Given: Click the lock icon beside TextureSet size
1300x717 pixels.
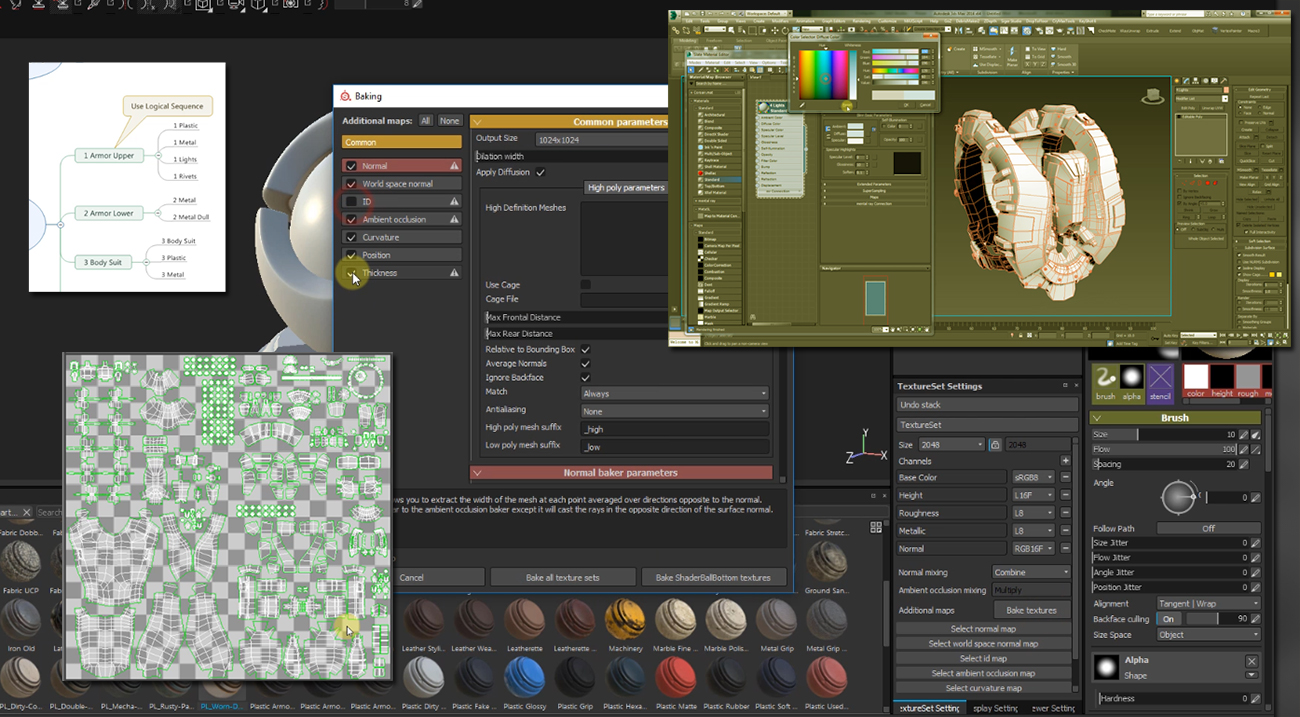Looking at the screenshot, I should coord(994,445).
